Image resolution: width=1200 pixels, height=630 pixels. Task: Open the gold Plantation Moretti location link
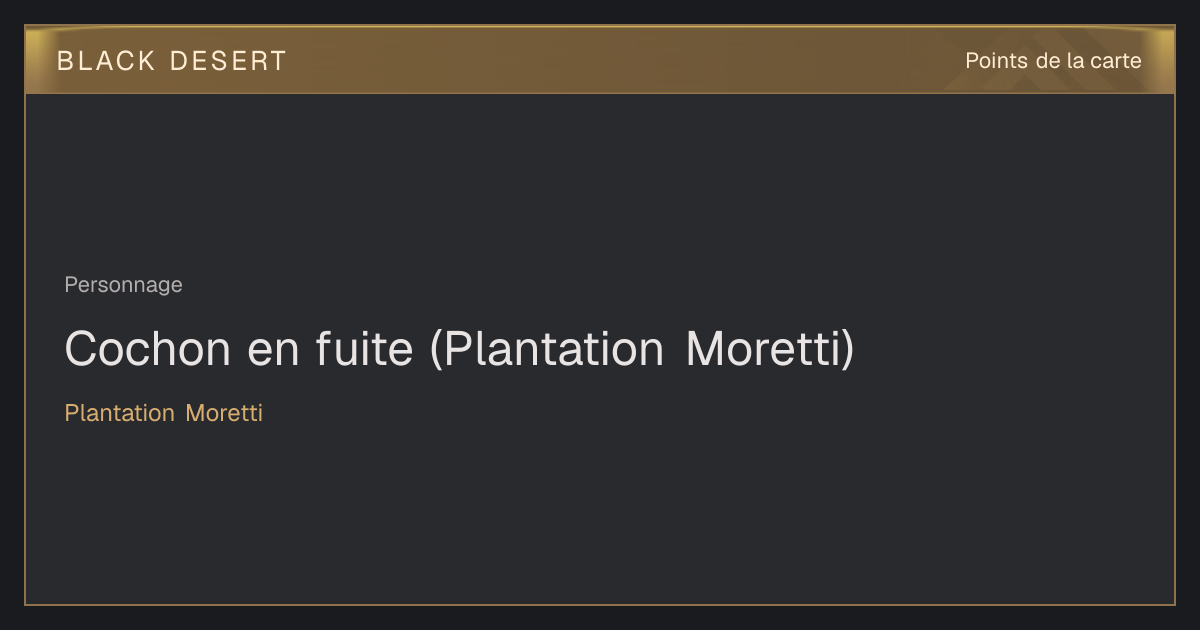click(164, 413)
